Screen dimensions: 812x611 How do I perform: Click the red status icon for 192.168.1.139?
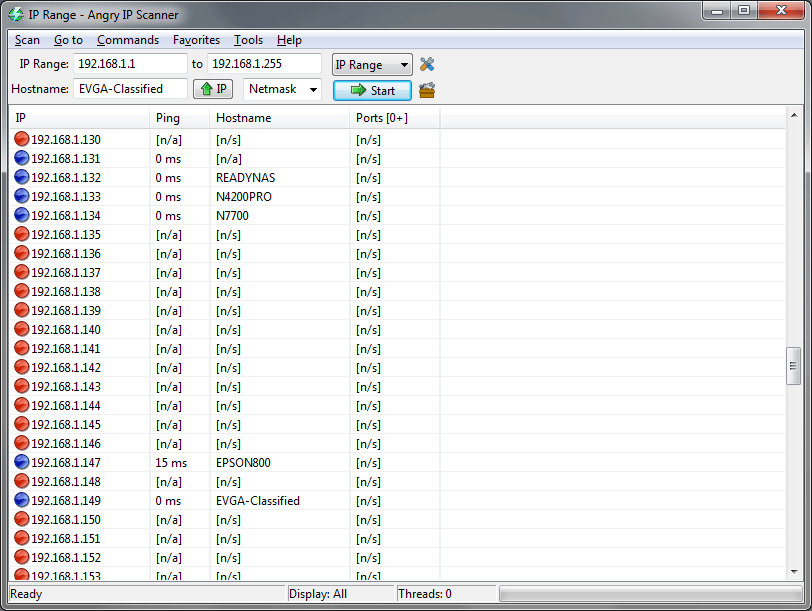[22, 310]
